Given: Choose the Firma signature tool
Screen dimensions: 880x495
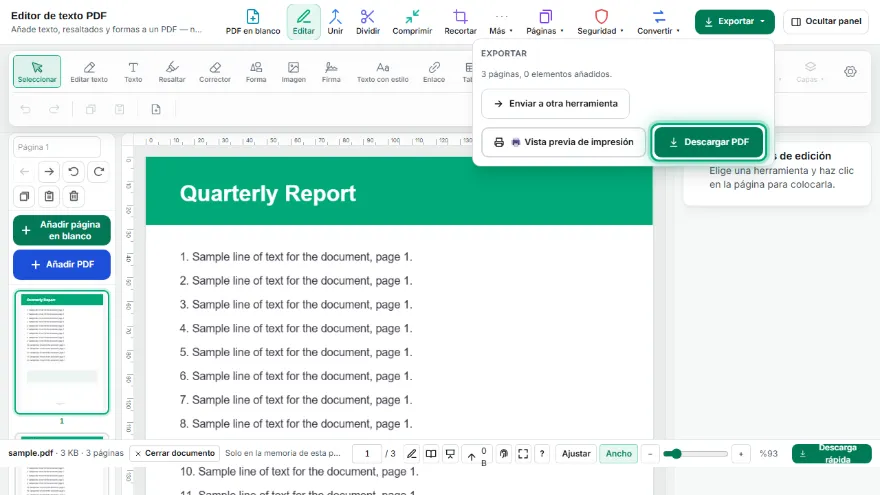Looking at the screenshot, I should [331, 72].
